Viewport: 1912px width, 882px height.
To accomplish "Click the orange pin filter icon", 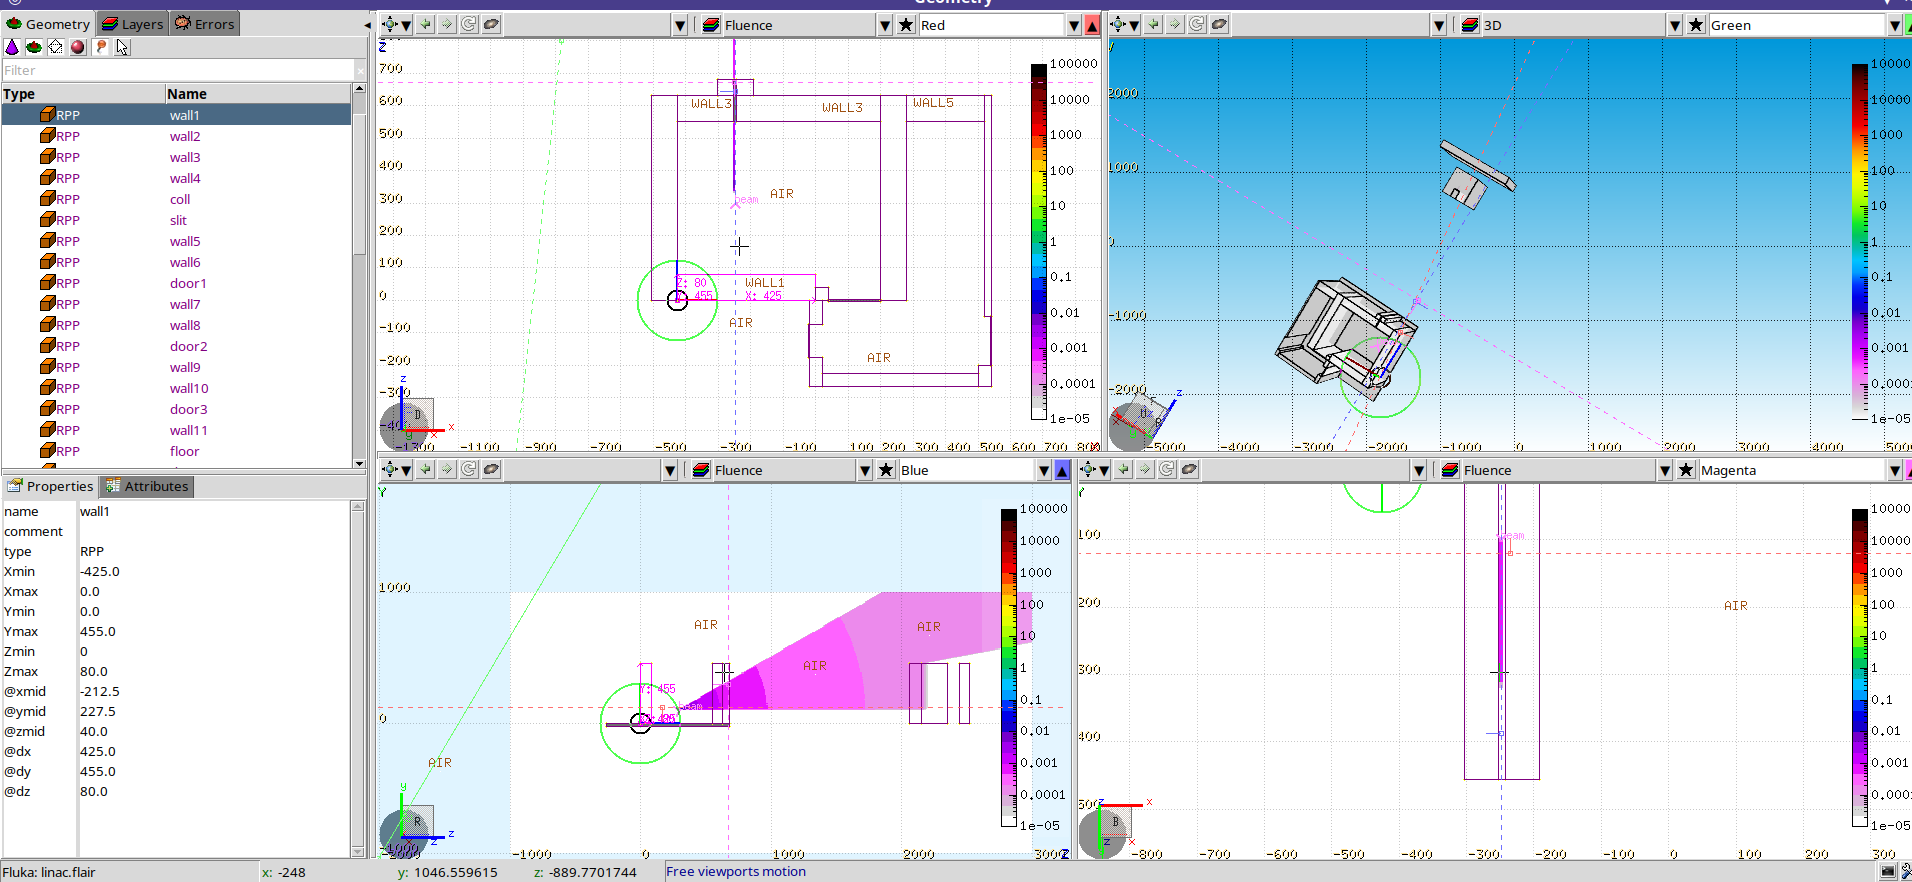I will coord(100,47).
